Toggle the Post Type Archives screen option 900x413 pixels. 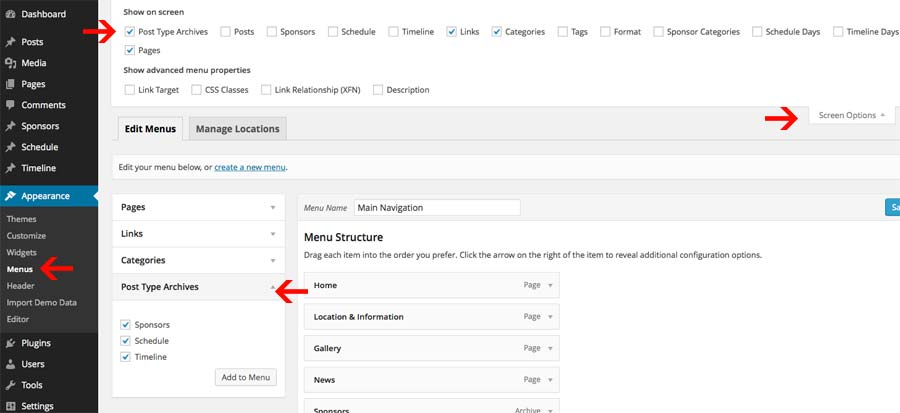point(130,32)
